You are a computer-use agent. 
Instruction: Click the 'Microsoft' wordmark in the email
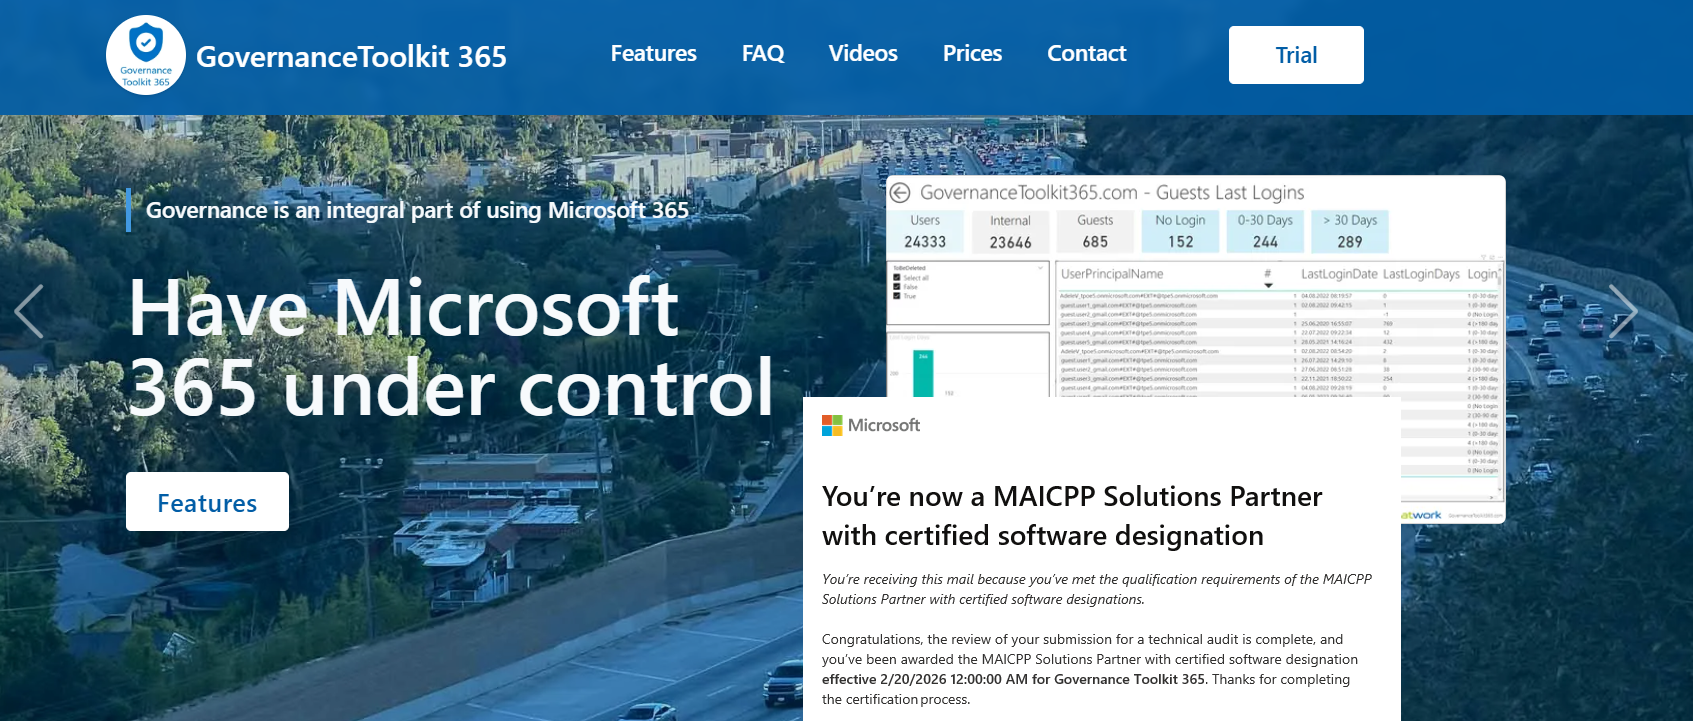(x=884, y=425)
